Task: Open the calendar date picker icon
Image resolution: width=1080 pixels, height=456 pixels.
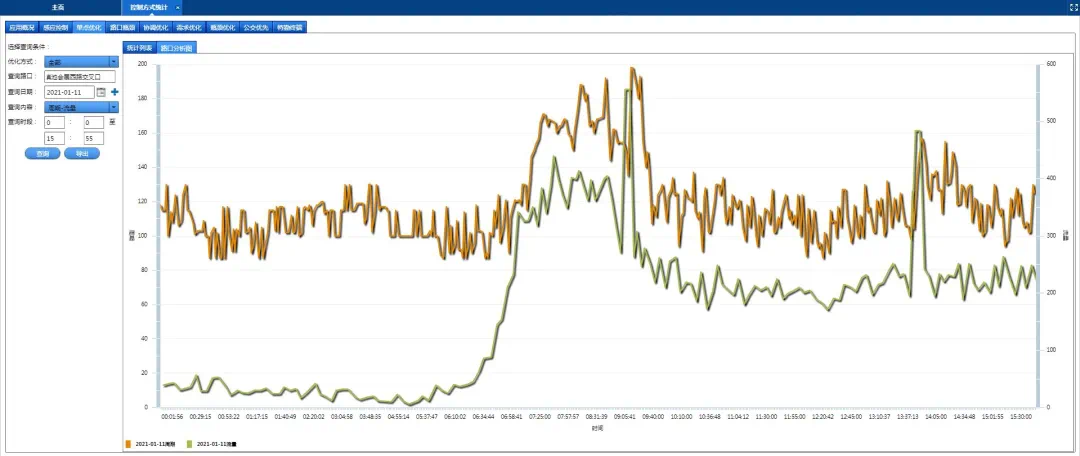Action: point(101,92)
